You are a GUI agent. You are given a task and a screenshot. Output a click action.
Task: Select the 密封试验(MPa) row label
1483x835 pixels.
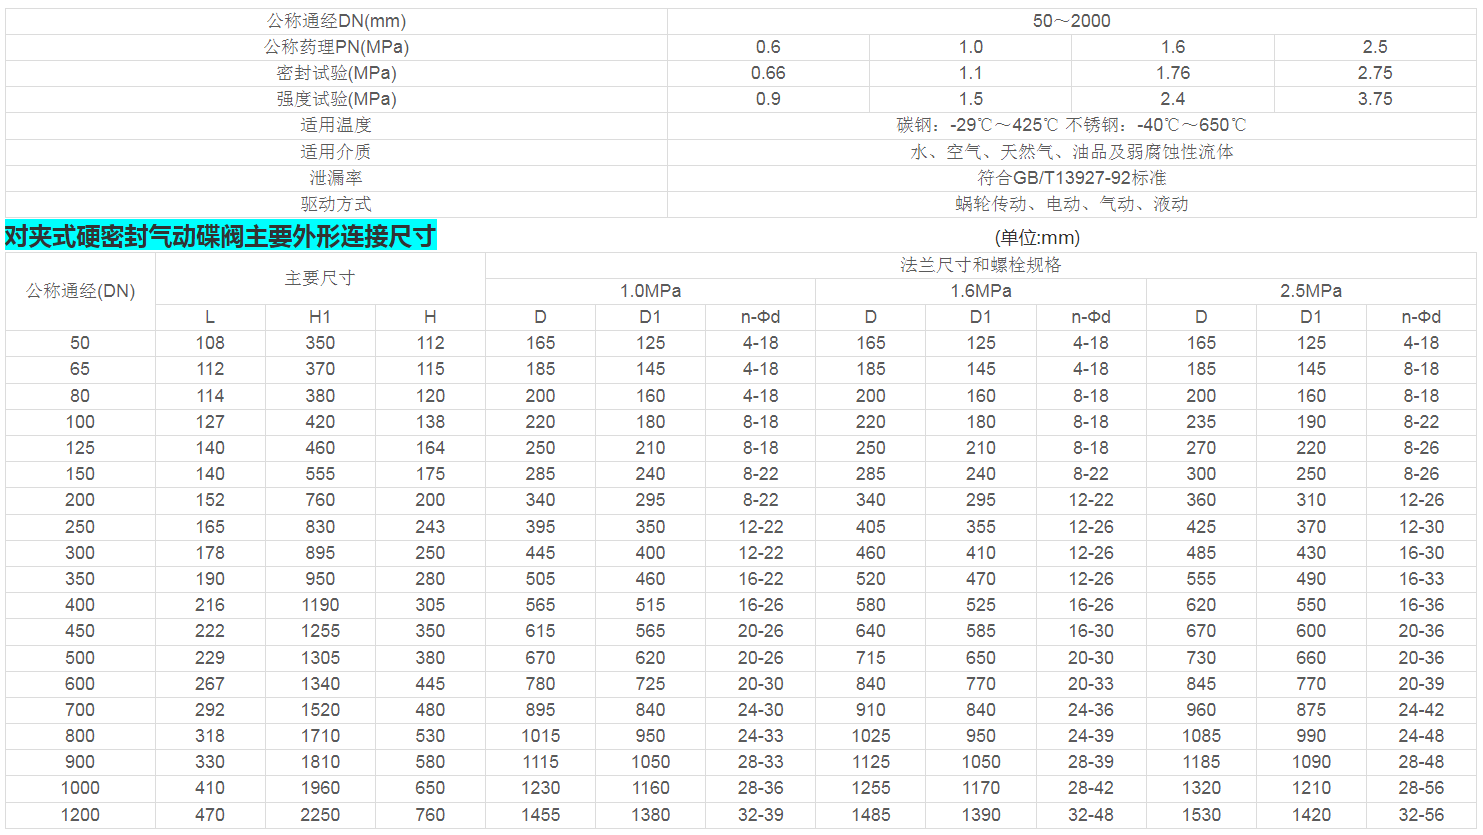336,73
